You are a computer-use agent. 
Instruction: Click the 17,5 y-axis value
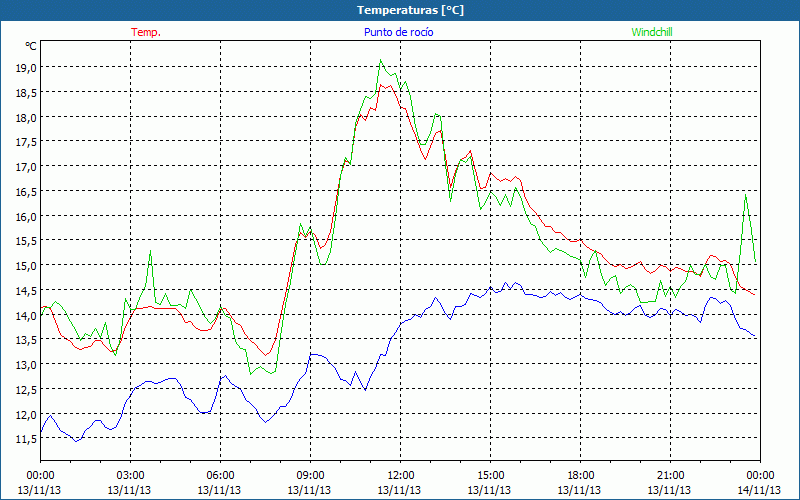[x=26, y=142]
